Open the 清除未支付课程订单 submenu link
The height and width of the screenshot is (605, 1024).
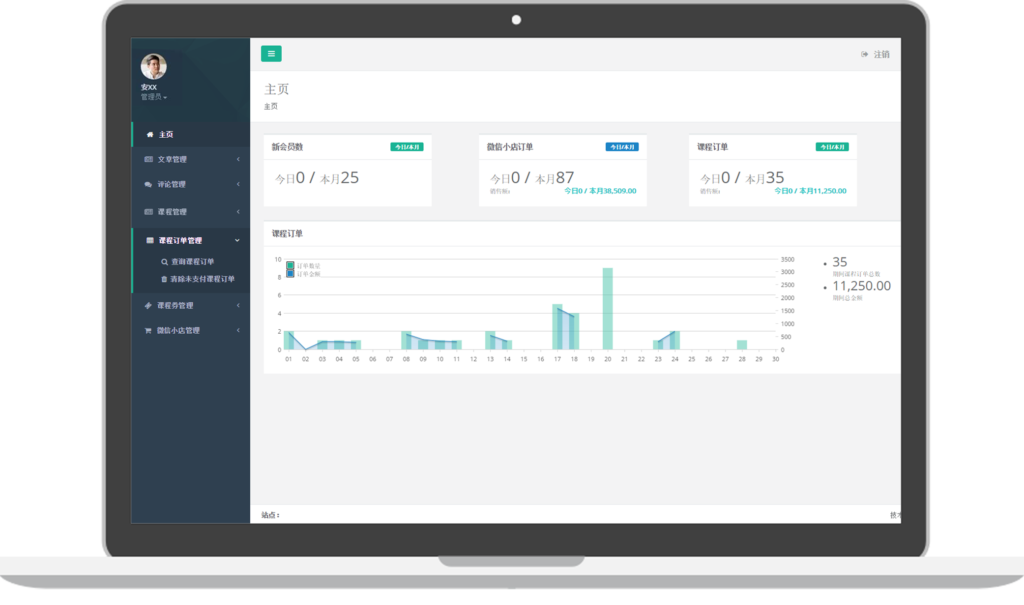(x=202, y=279)
